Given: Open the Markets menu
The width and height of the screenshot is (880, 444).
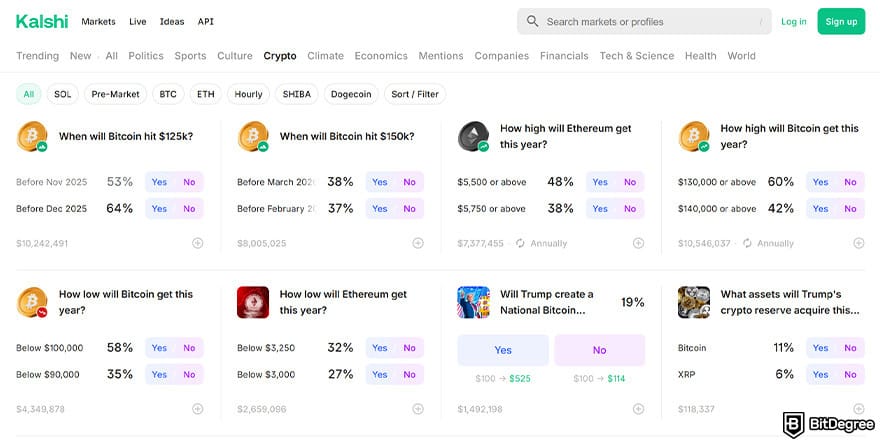Looking at the screenshot, I should (x=98, y=21).
